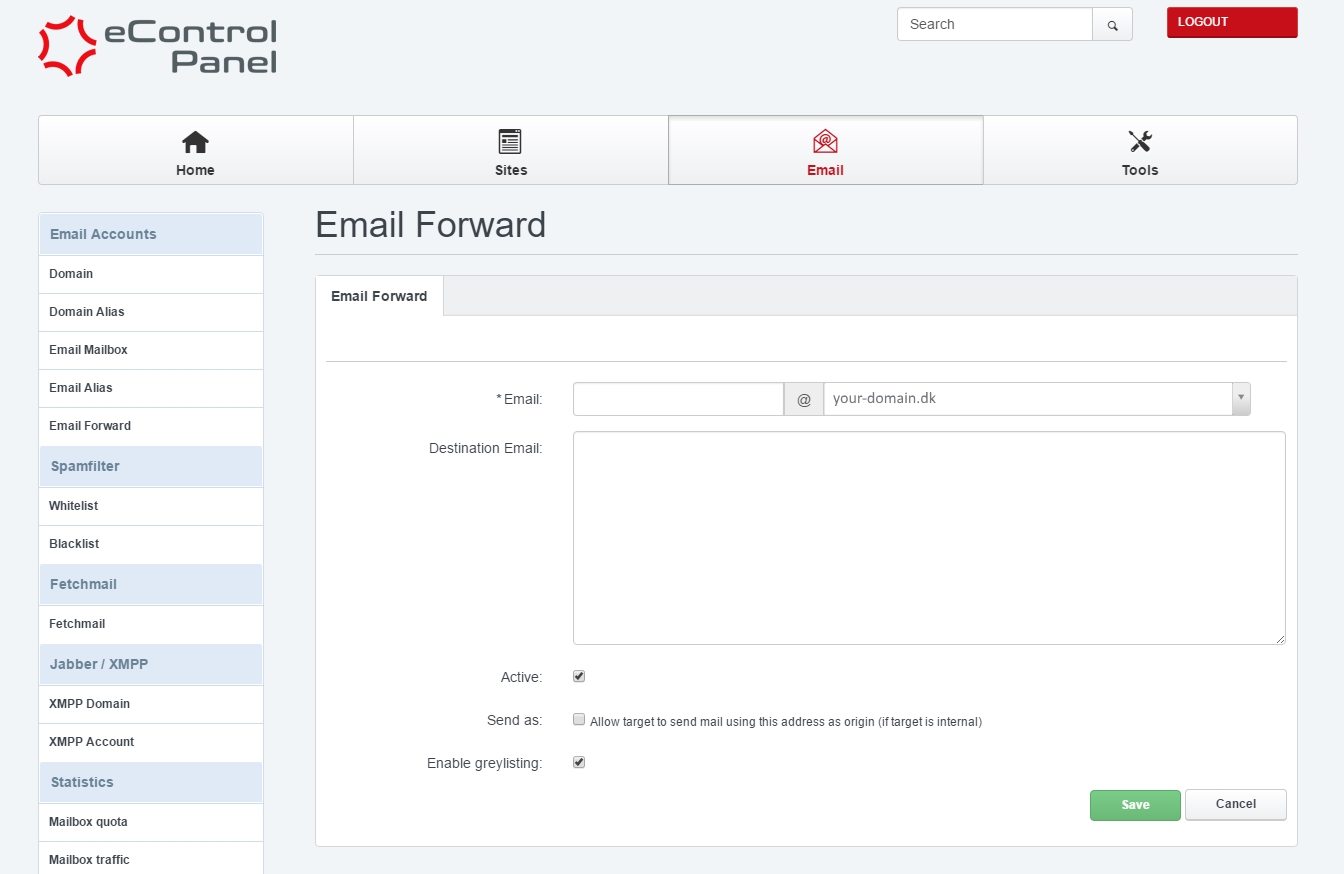The height and width of the screenshot is (874, 1344).
Task: Log out using the LOGOUT button
Action: click(1231, 21)
